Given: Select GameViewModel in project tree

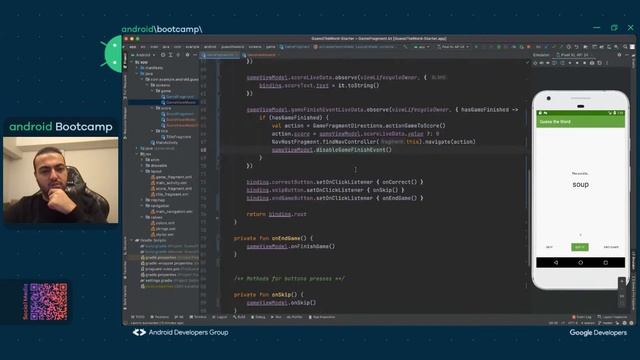Looking at the screenshot, I should (x=179, y=102).
